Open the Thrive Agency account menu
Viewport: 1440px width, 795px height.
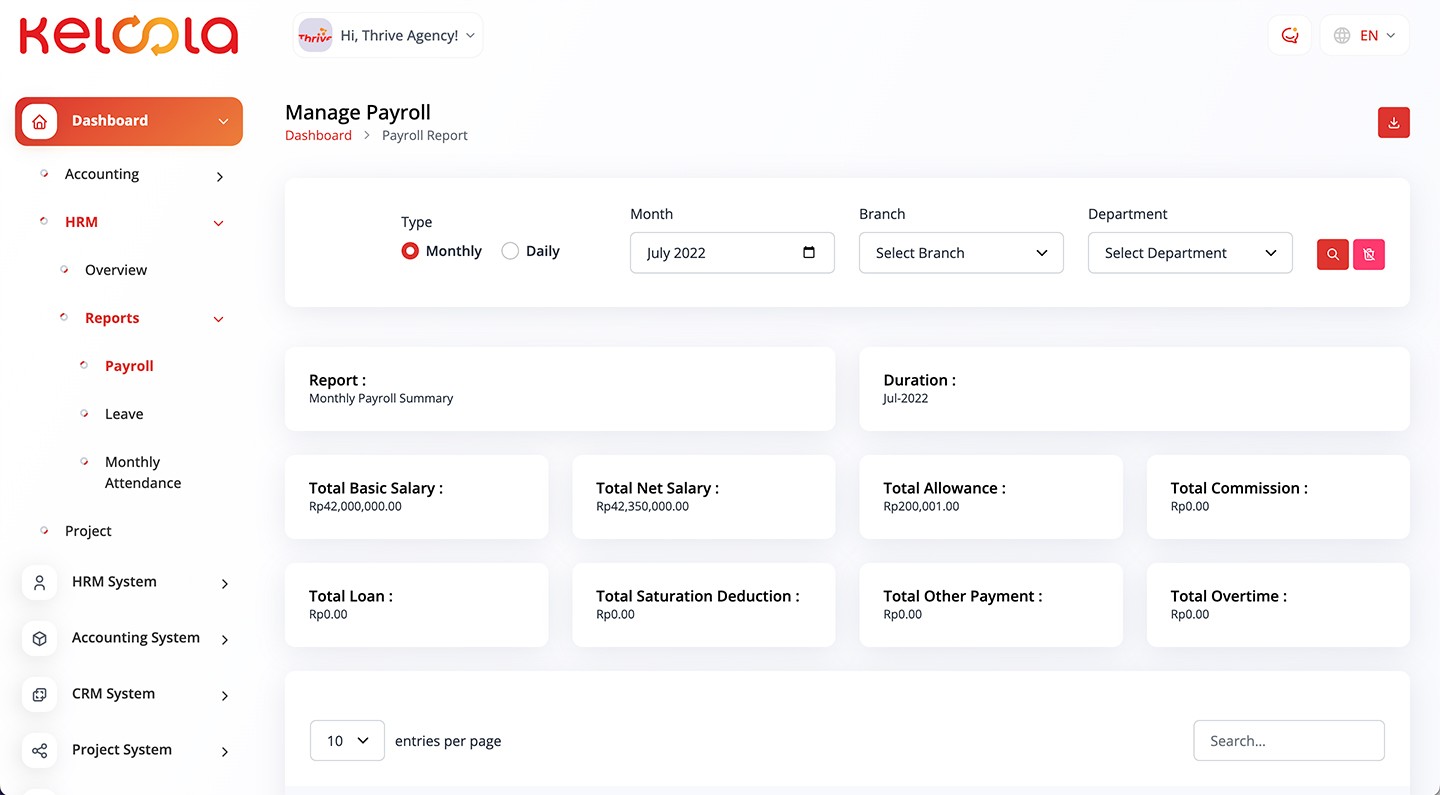point(388,36)
